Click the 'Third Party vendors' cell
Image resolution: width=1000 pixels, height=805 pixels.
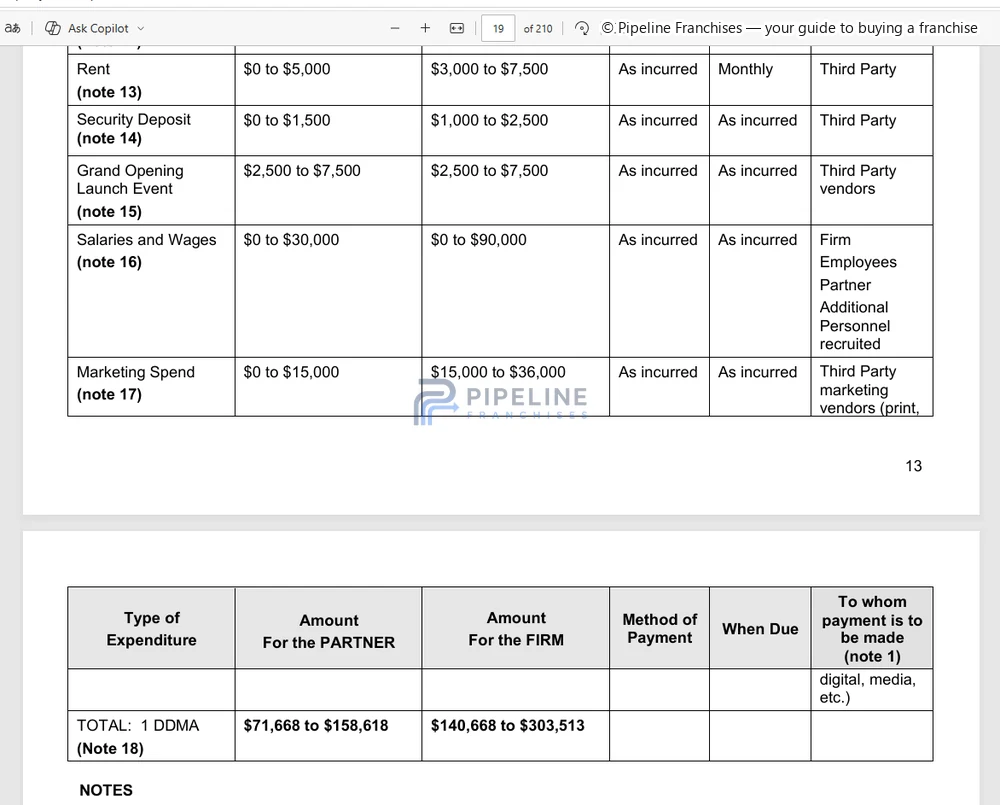[x=858, y=179]
